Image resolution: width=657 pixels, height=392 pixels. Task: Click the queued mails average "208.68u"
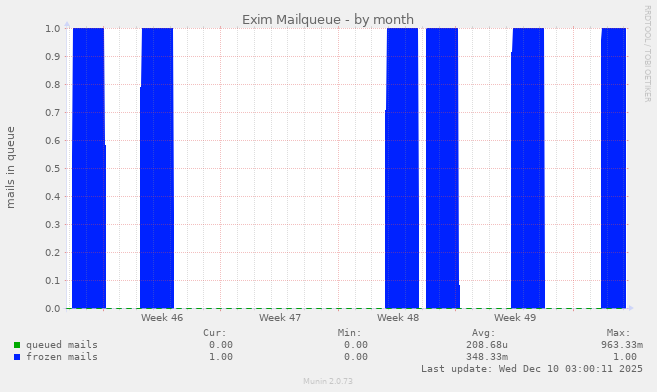[487, 345]
